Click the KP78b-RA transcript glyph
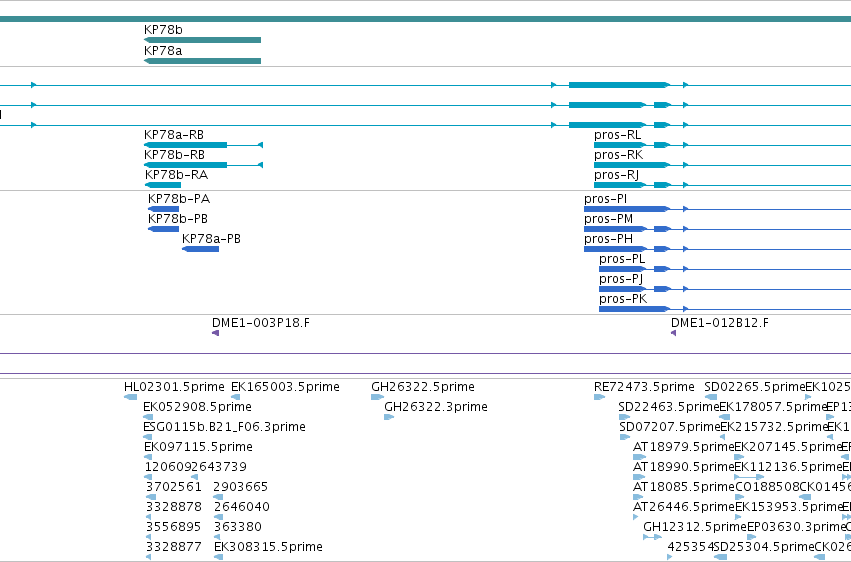The image size is (851, 562). (x=163, y=185)
